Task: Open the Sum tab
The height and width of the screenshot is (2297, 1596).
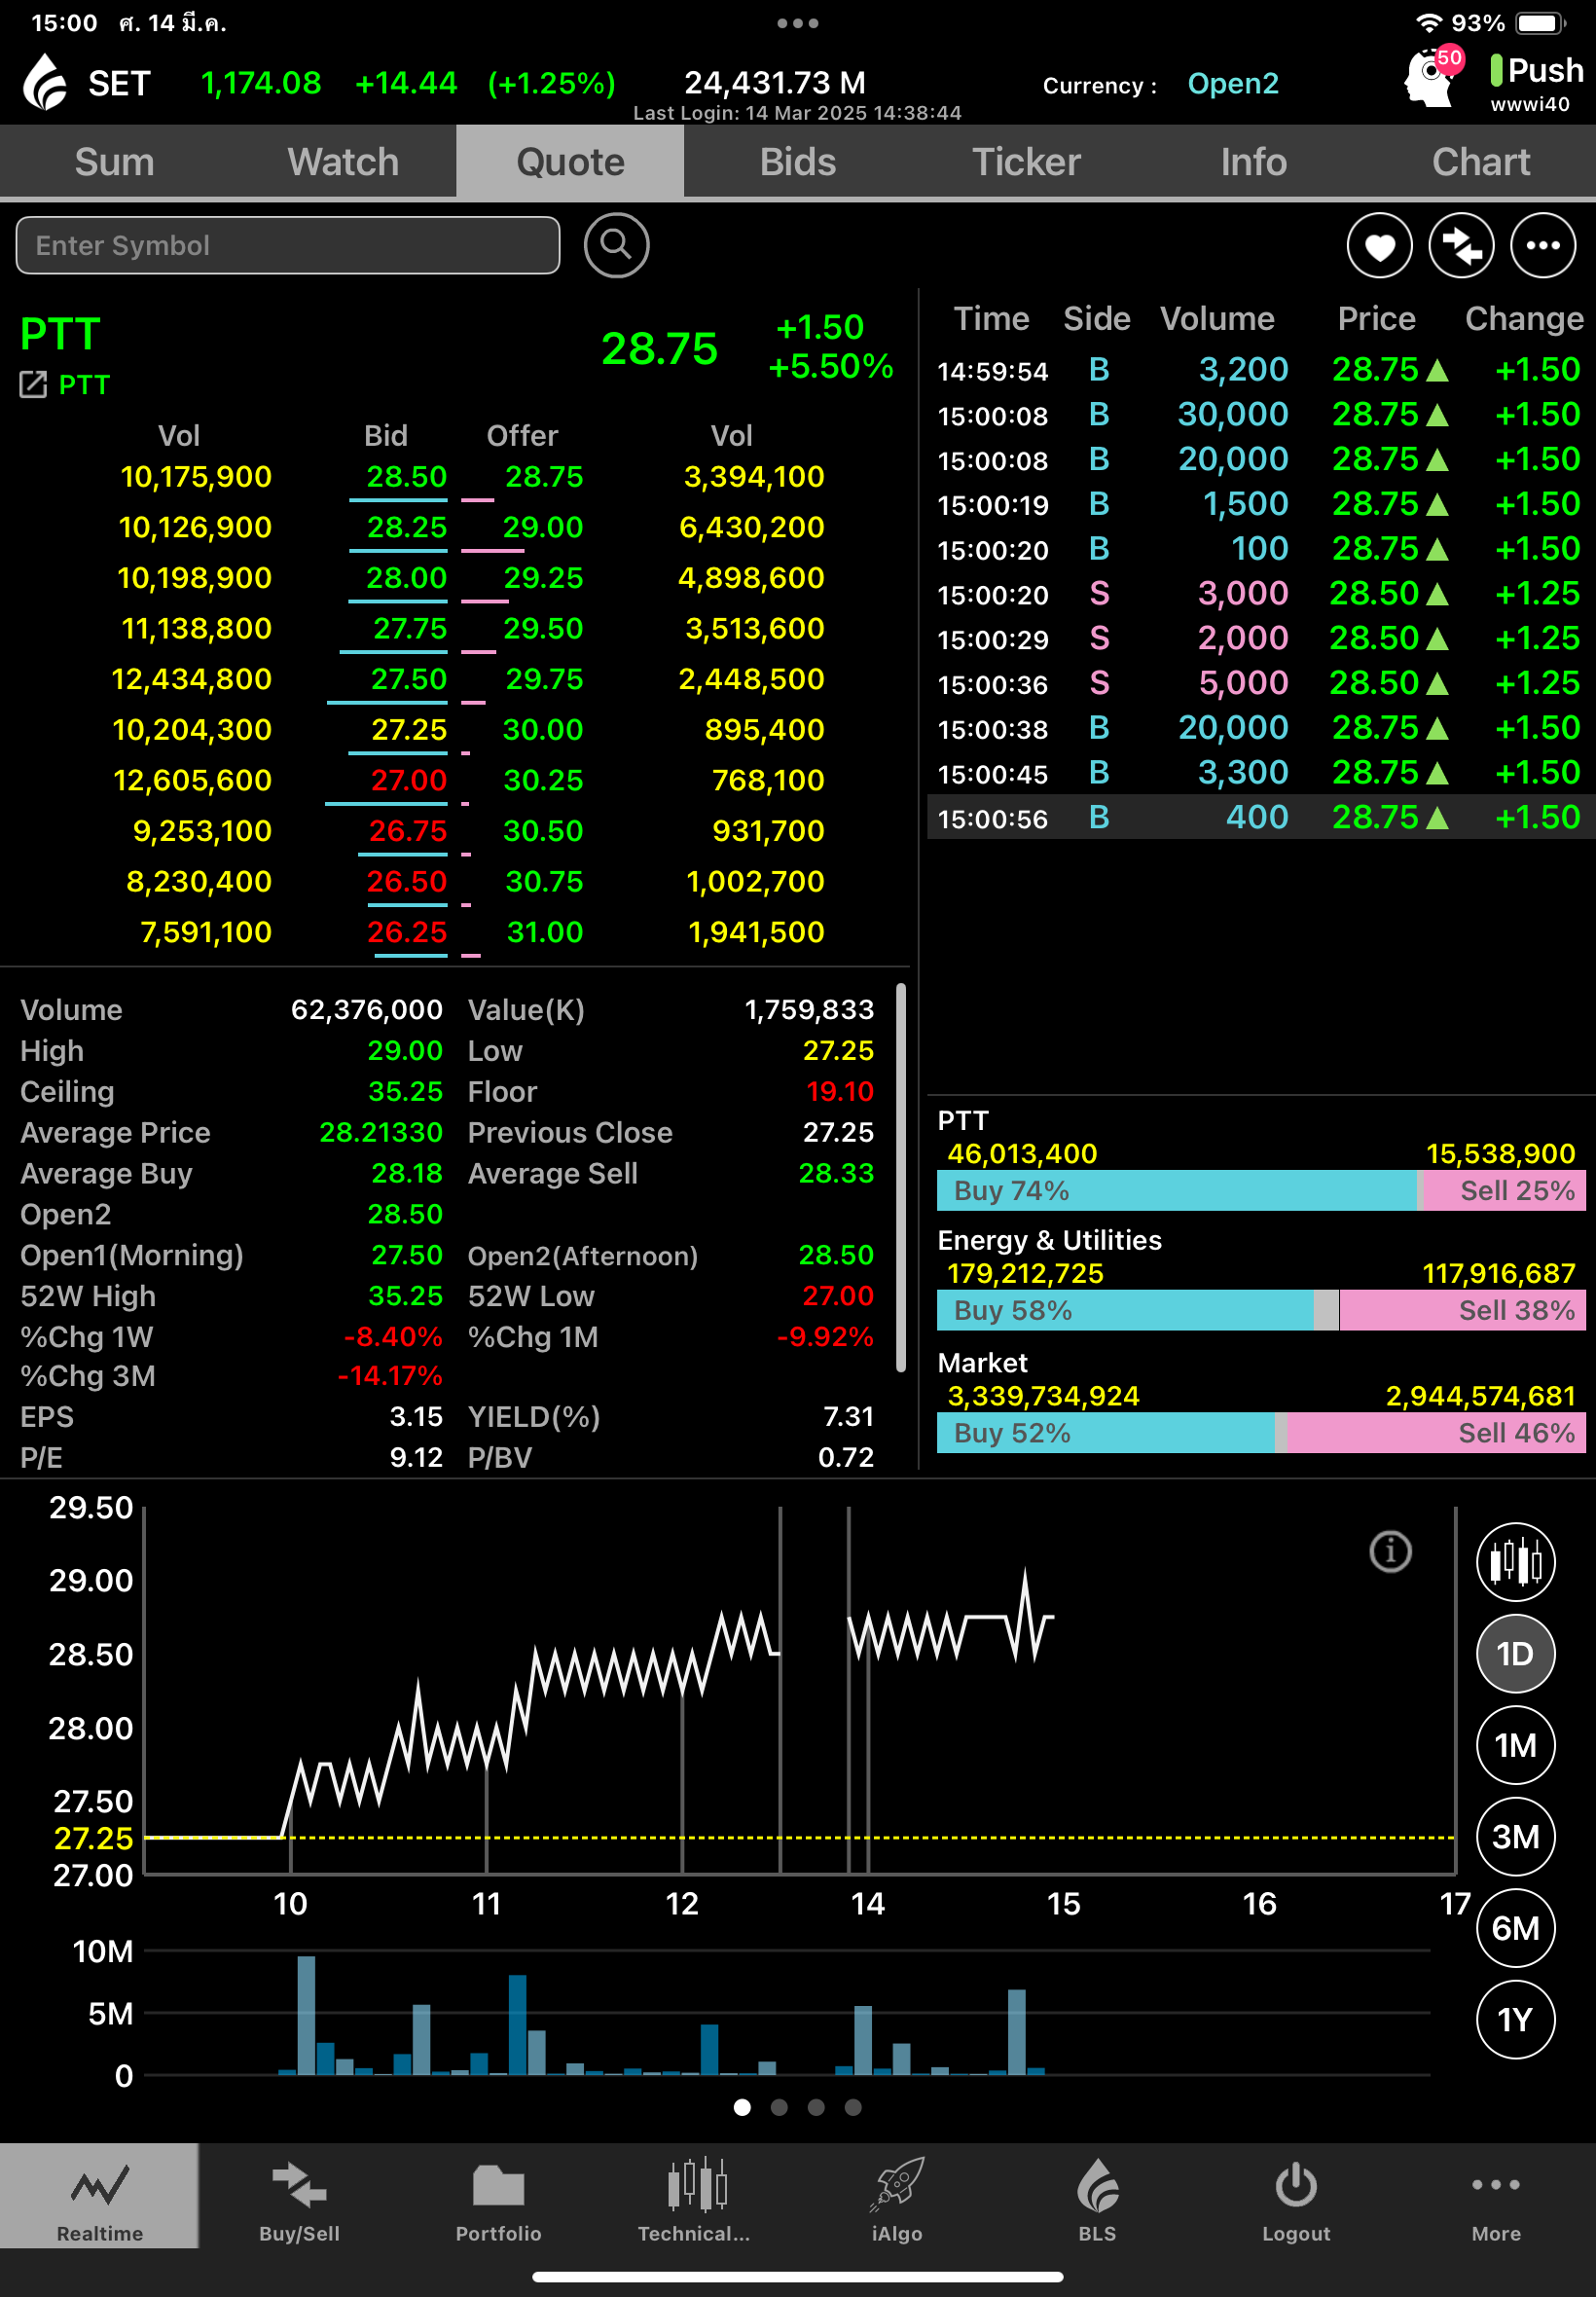Action: click(114, 162)
